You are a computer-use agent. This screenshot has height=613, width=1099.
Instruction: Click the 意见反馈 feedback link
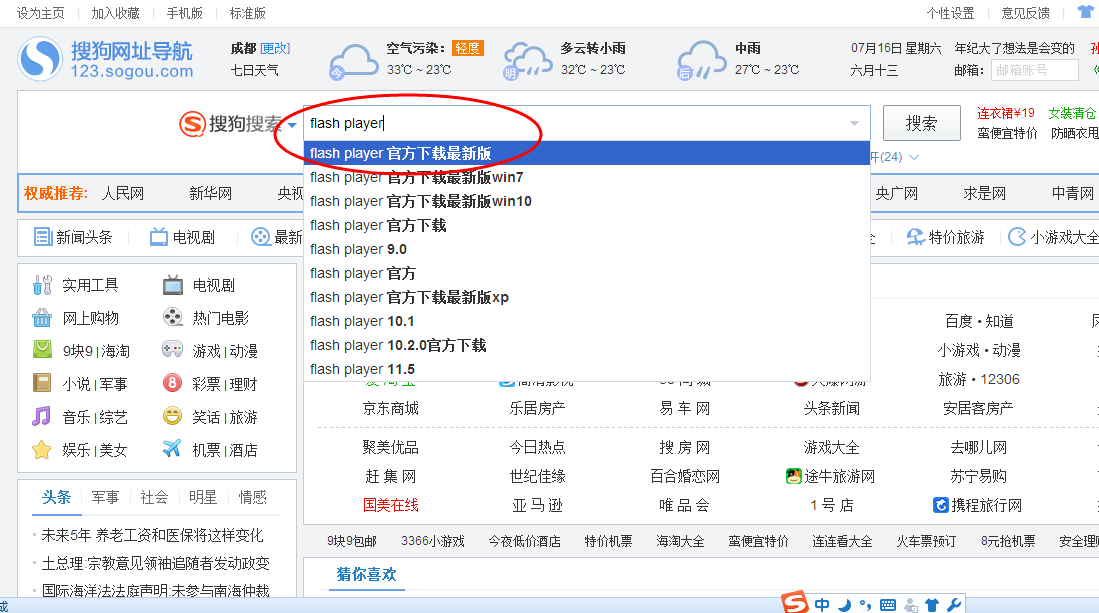(x=1025, y=13)
